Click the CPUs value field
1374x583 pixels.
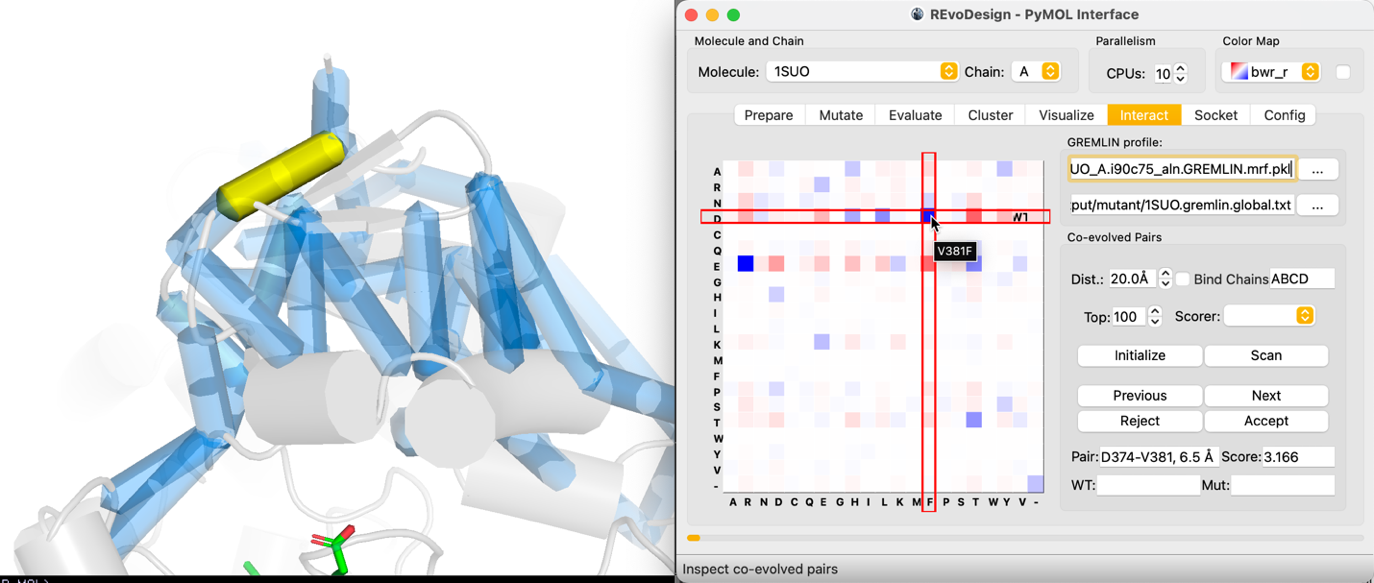(1162, 73)
